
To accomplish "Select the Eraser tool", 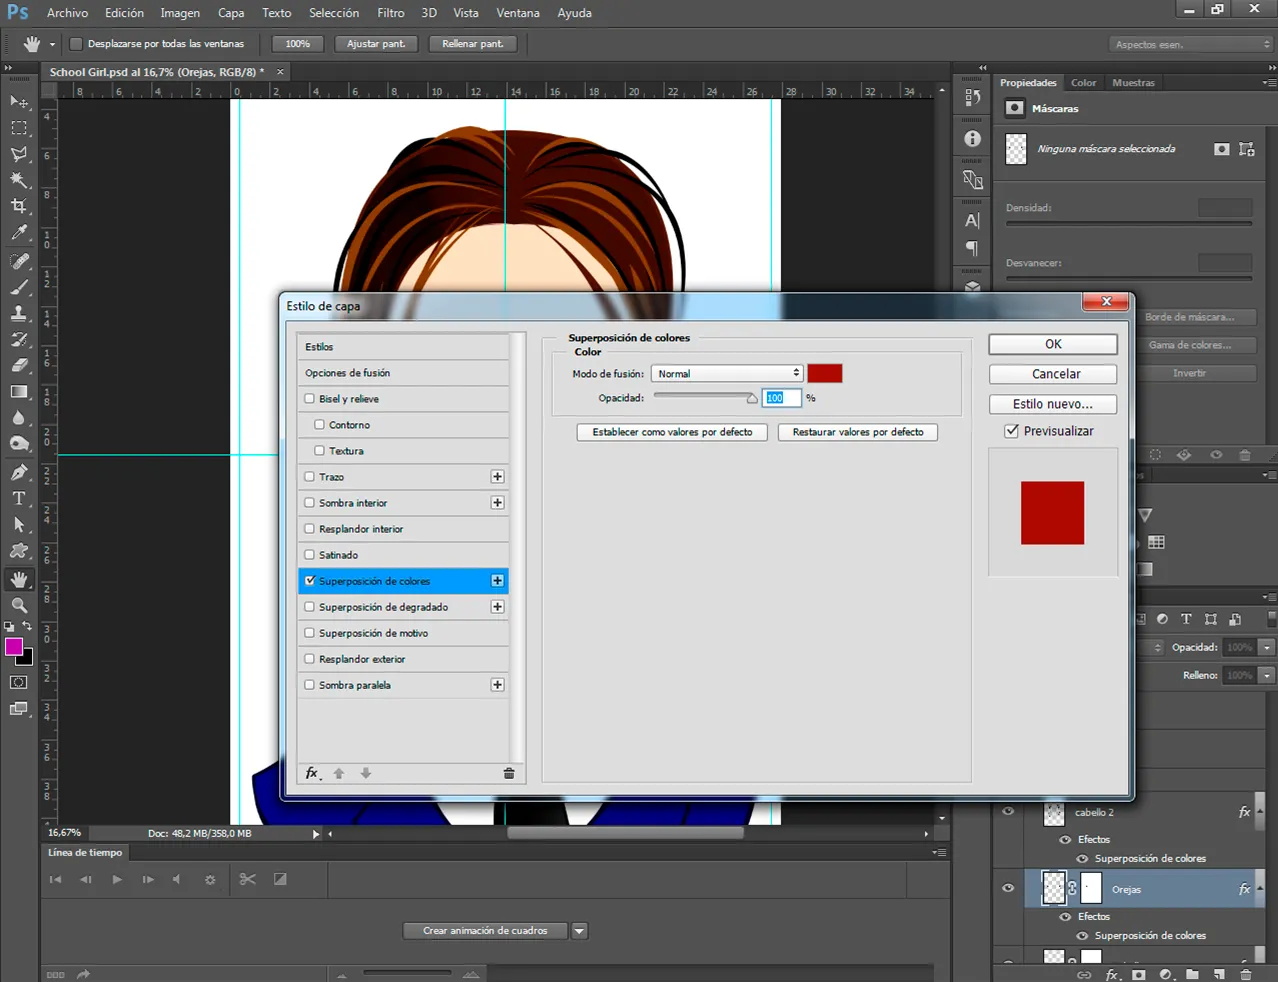I will click(19, 365).
